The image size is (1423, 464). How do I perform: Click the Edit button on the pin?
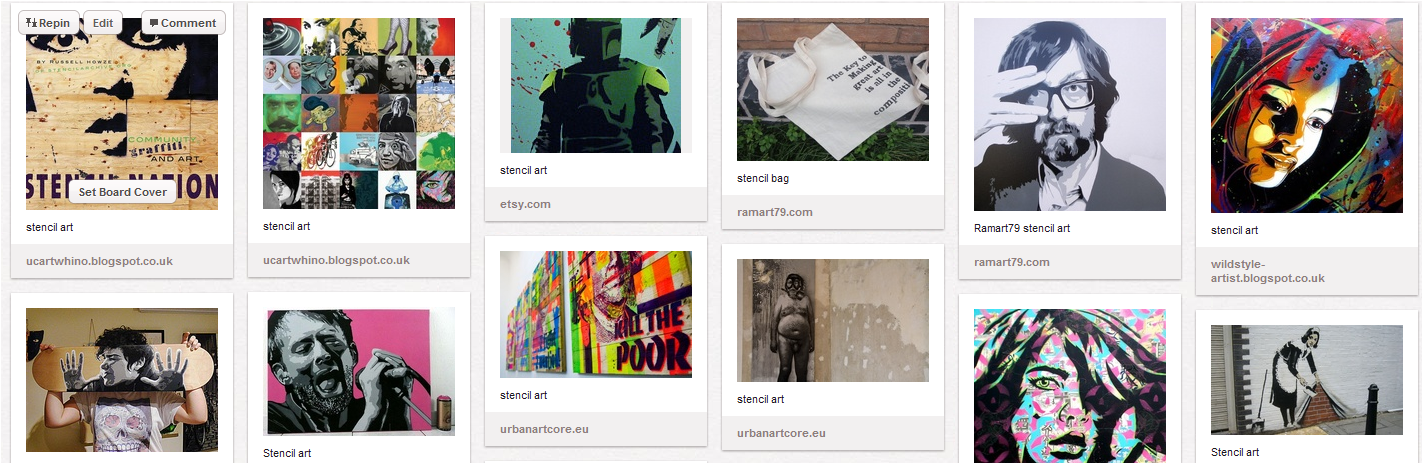(103, 23)
